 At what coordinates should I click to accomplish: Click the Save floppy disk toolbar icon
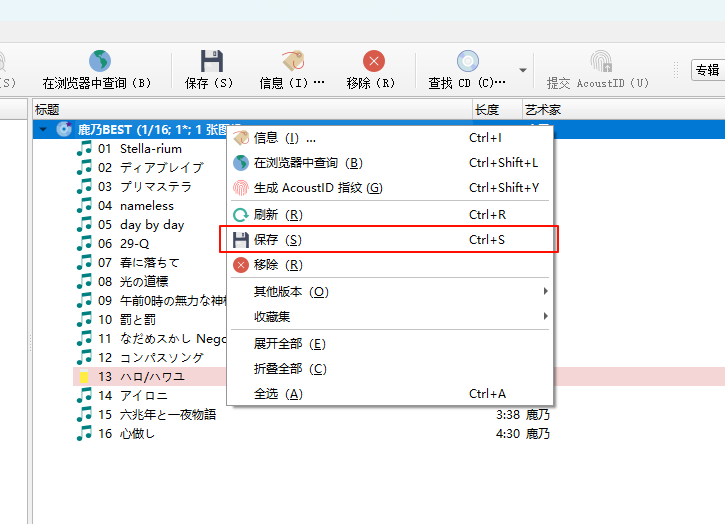[210, 63]
